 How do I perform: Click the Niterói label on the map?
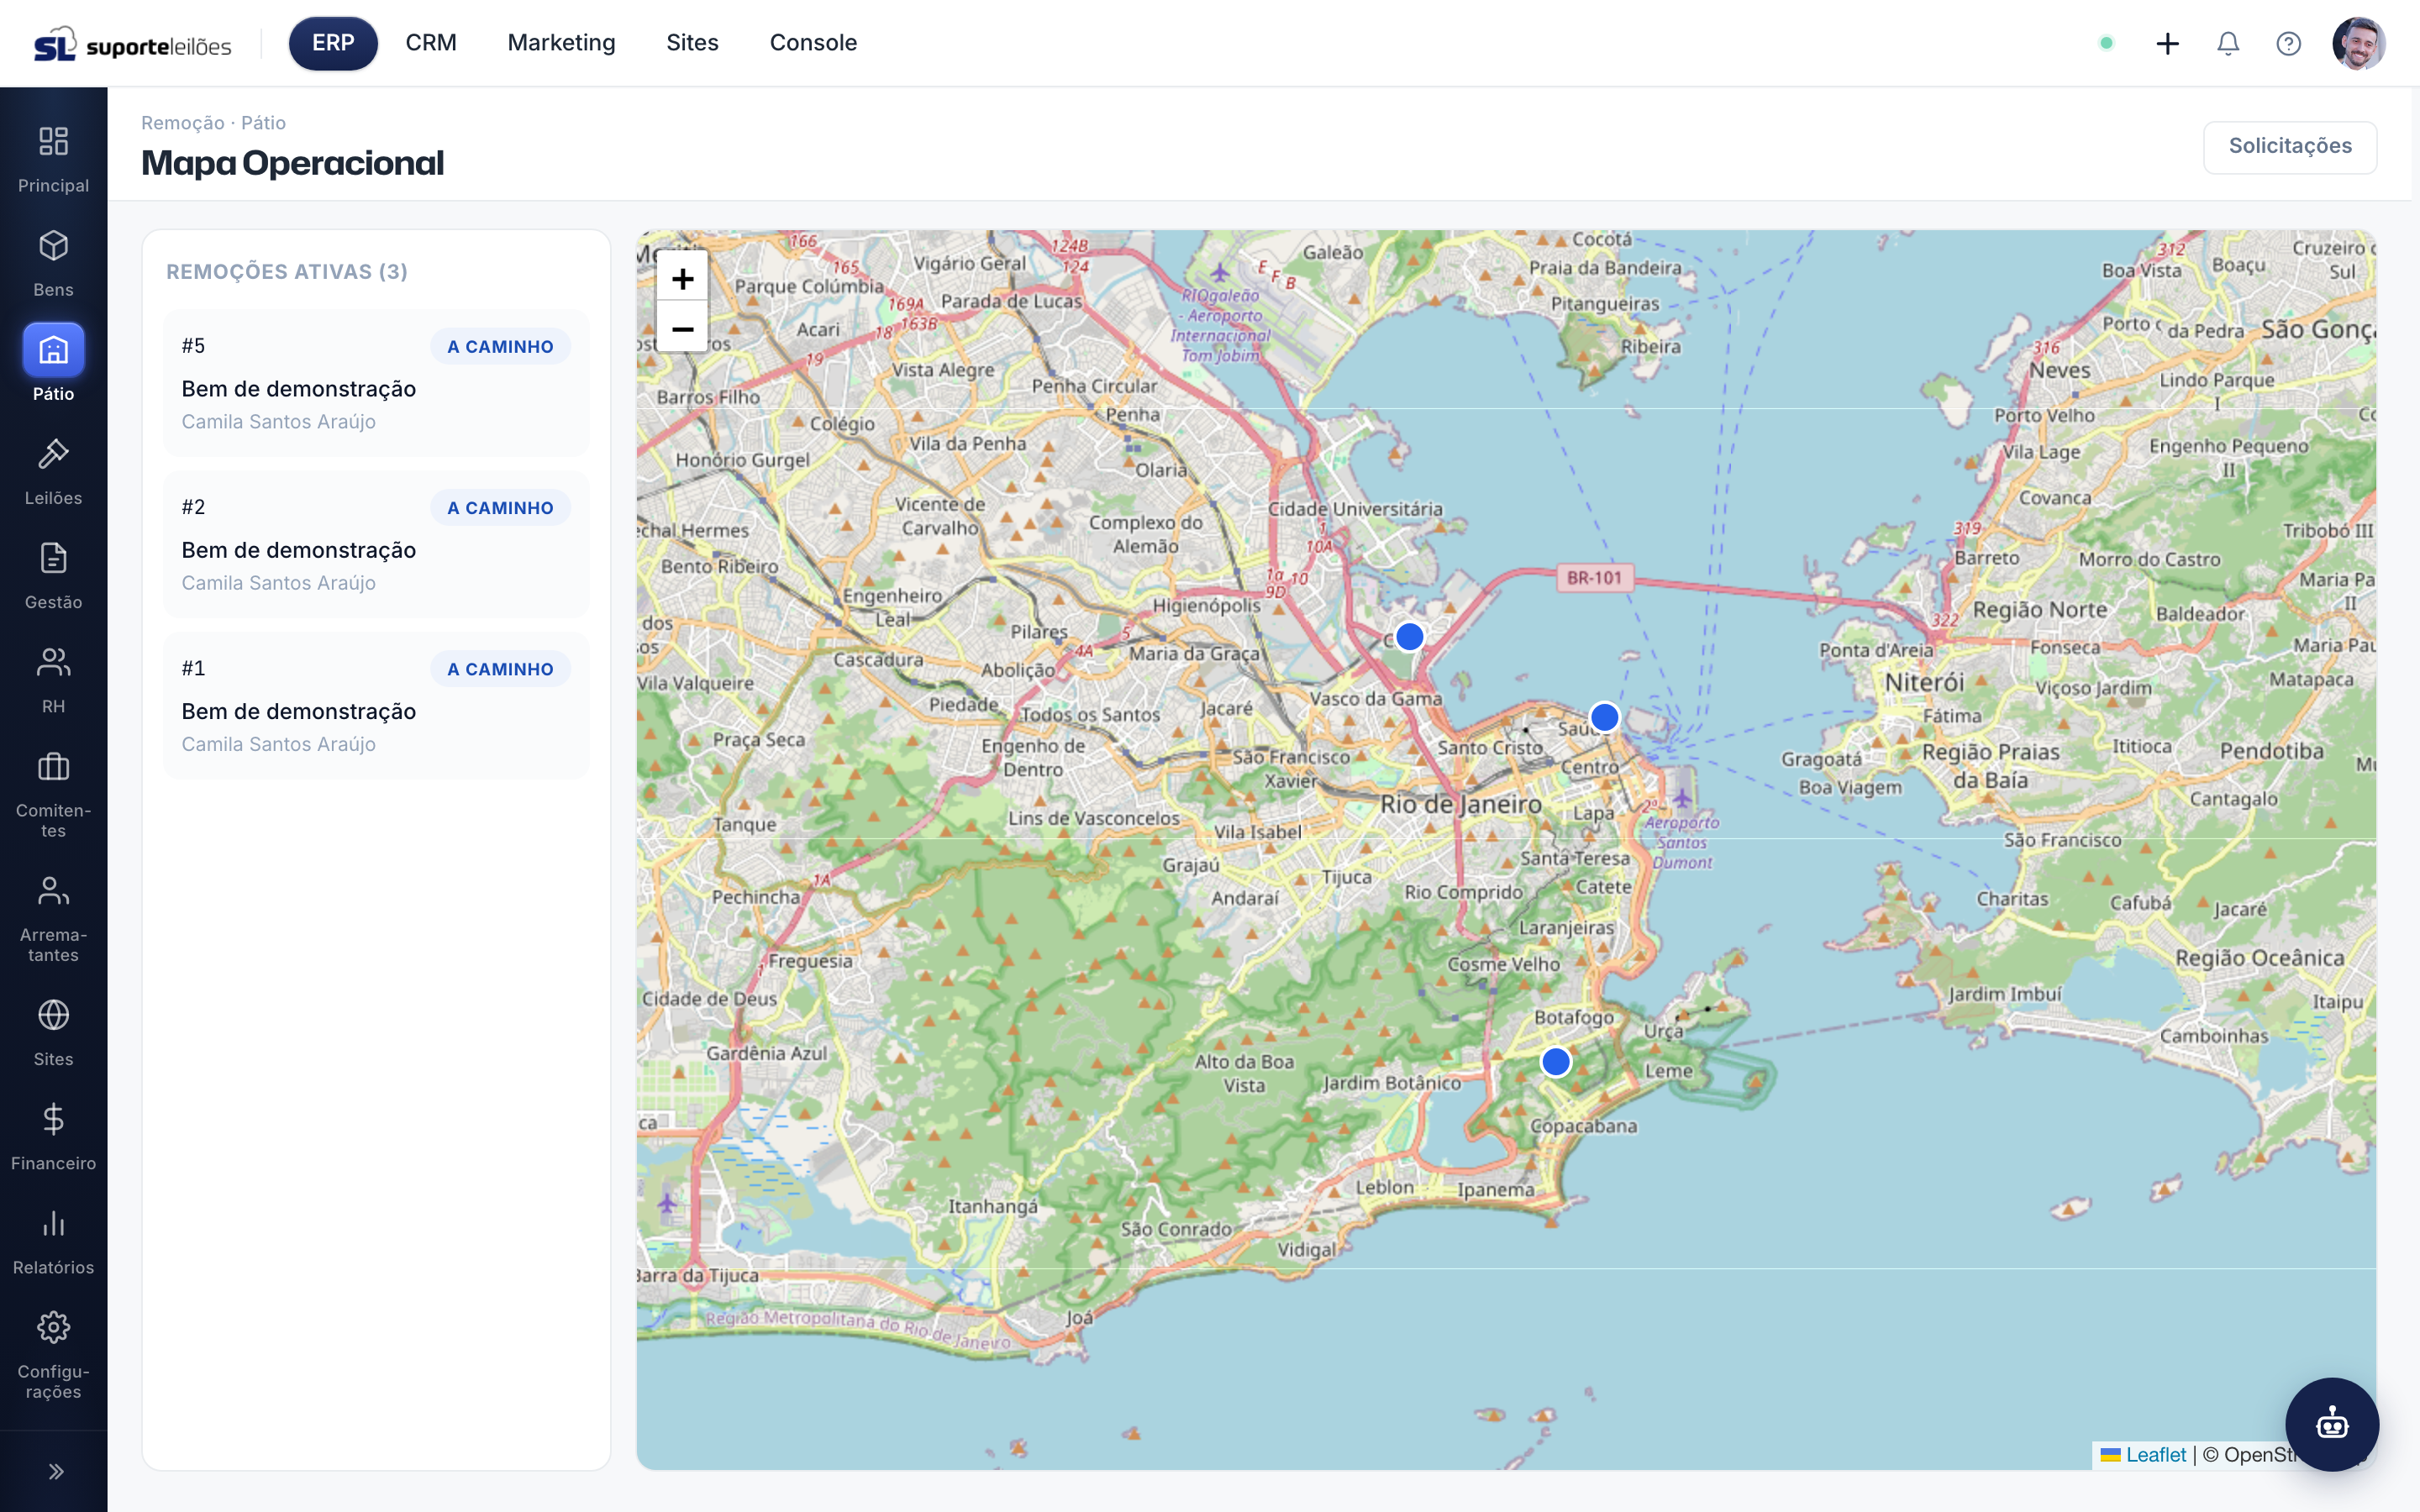pyautogui.click(x=1924, y=682)
